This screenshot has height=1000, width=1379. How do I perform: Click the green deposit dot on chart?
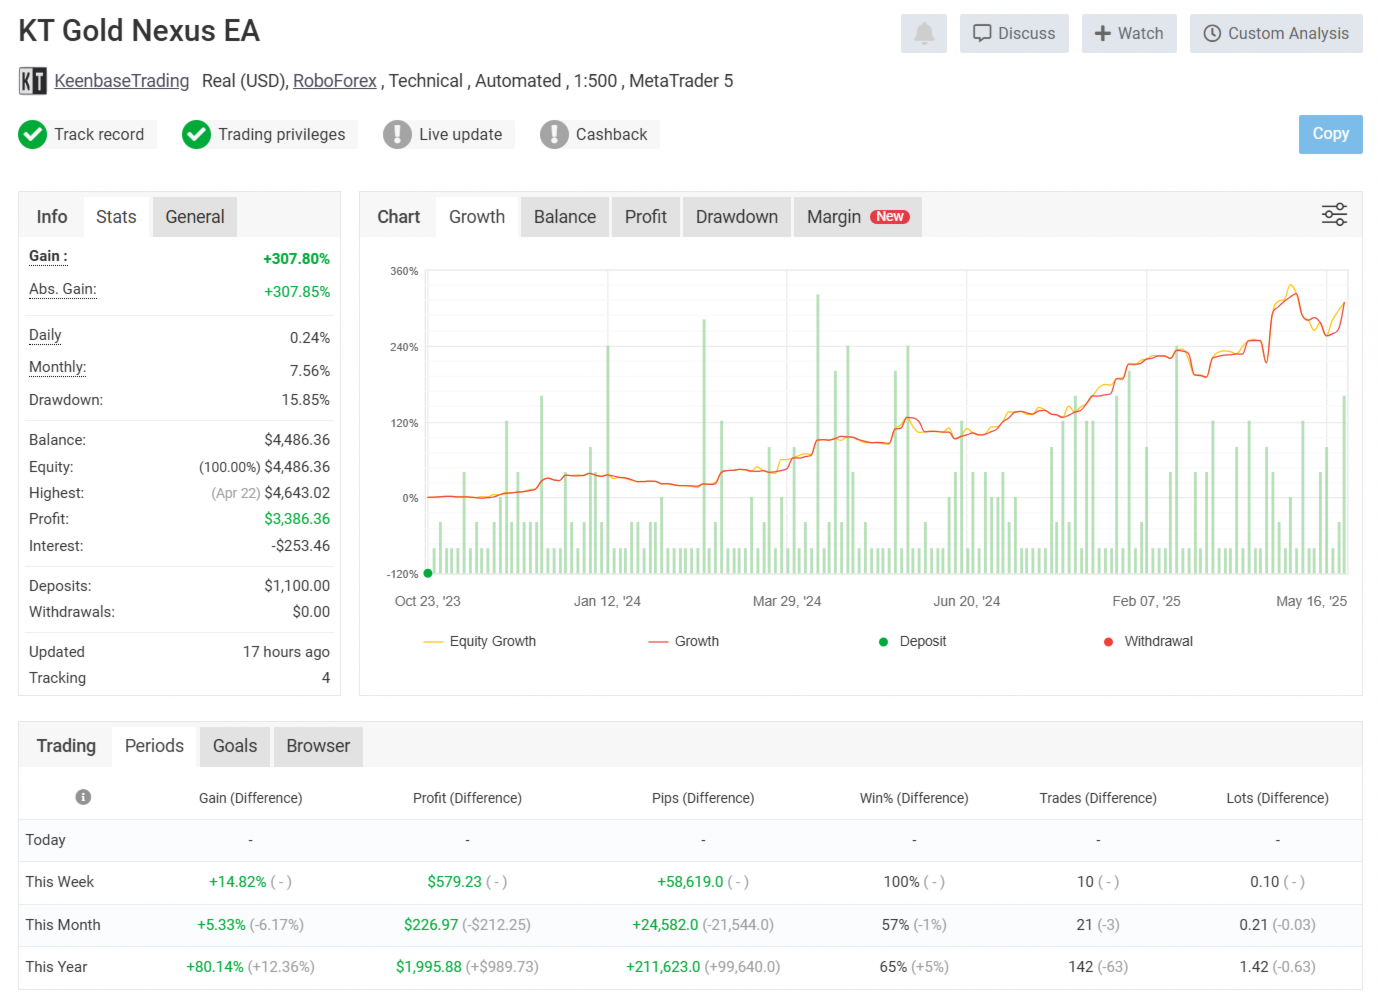(x=428, y=573)
